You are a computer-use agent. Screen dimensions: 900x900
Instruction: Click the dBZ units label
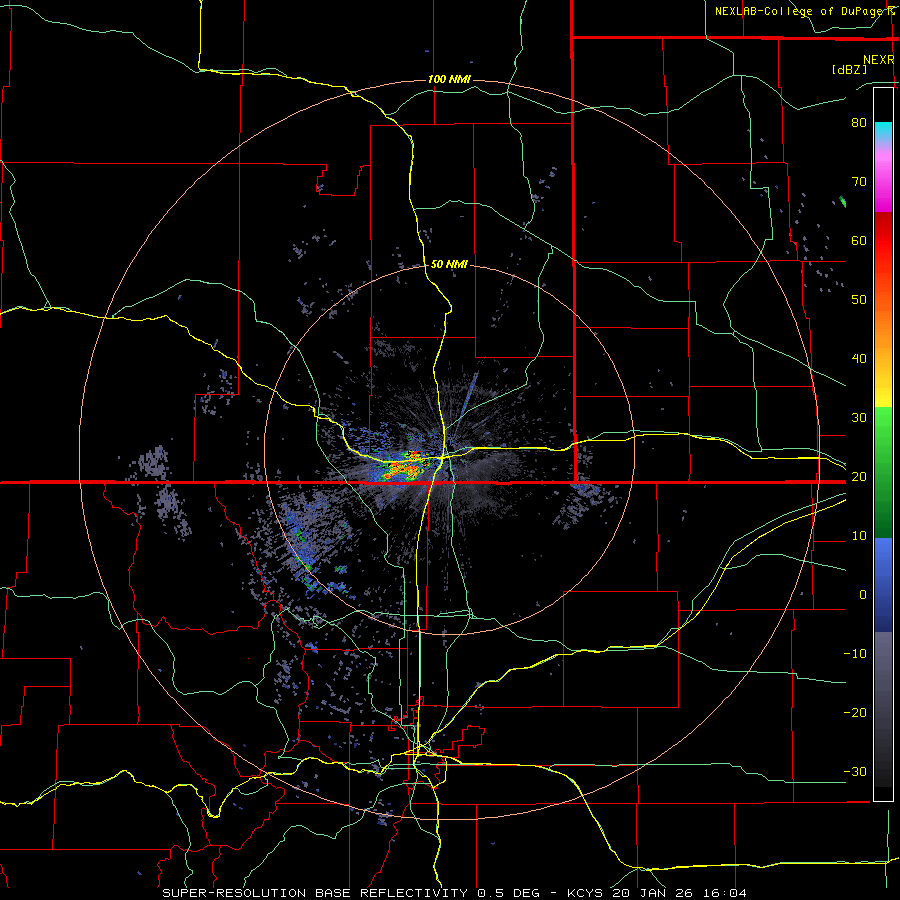click(849, 69)
